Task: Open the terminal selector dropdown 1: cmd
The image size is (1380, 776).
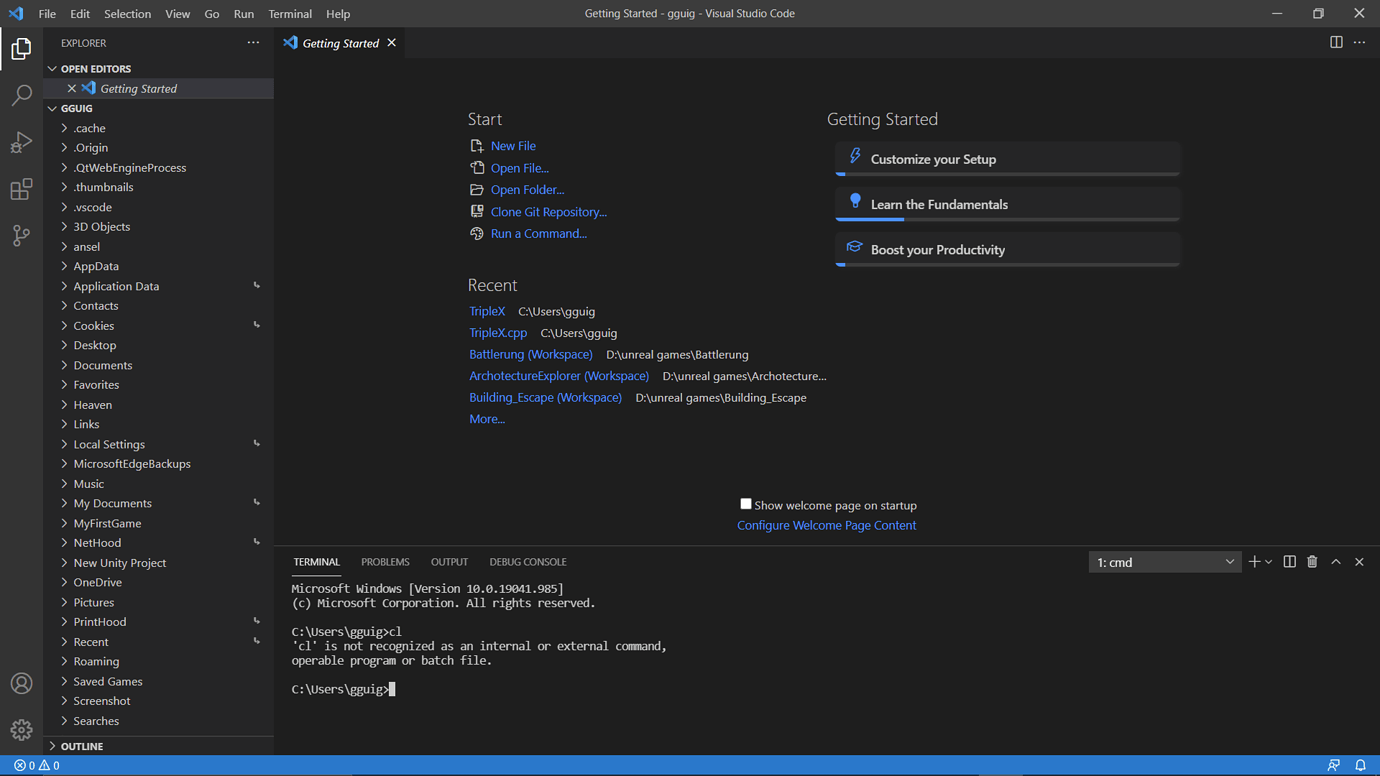Action: click(x=1165, y=562)
